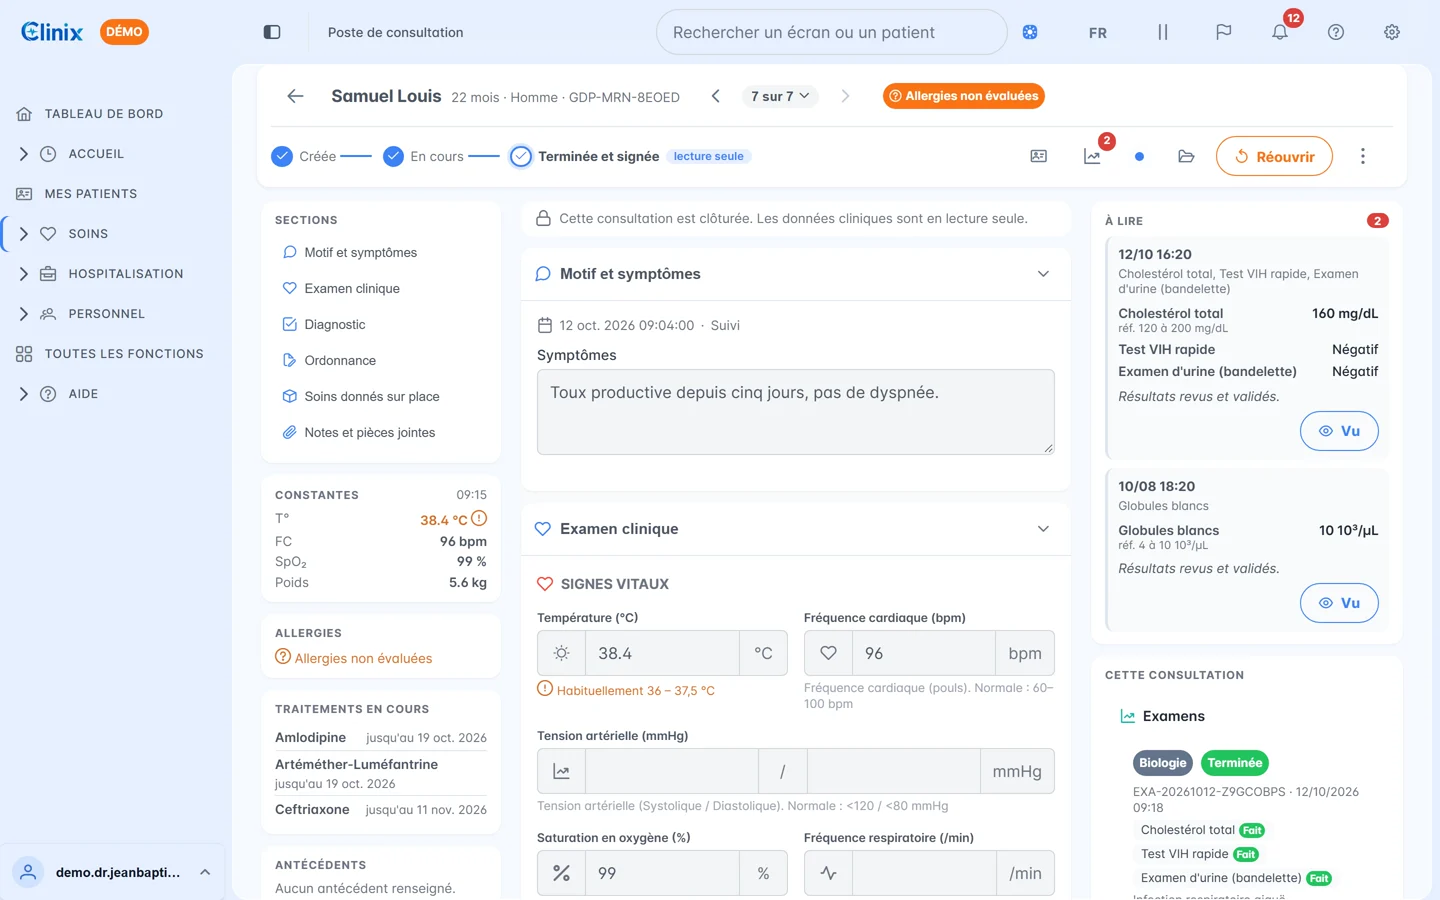
Task: Click the Symptômes text area
Action: (796, 412)
